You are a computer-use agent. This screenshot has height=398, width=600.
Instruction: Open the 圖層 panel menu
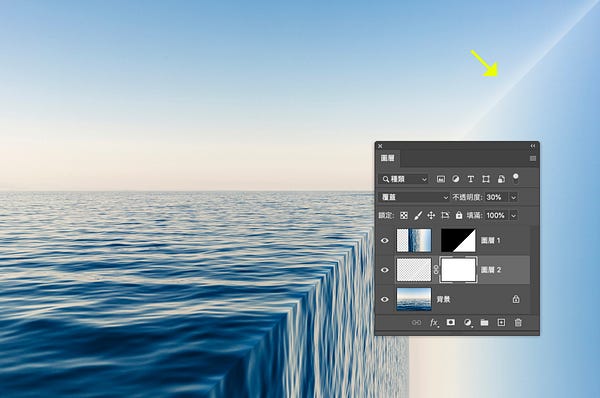coord(533,158)
